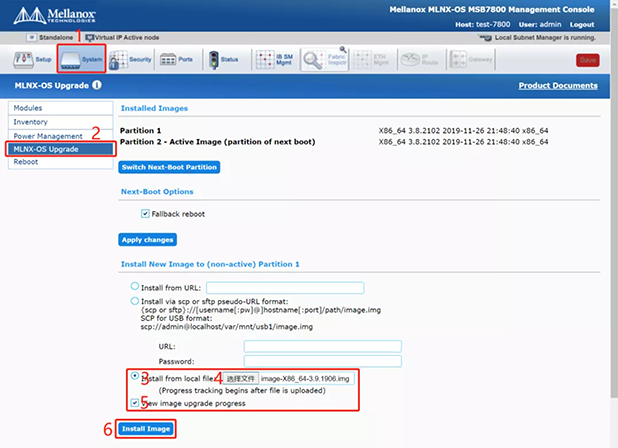Open Inventory in the side menu
618x448 pixels.
click(x=60, y=122)
